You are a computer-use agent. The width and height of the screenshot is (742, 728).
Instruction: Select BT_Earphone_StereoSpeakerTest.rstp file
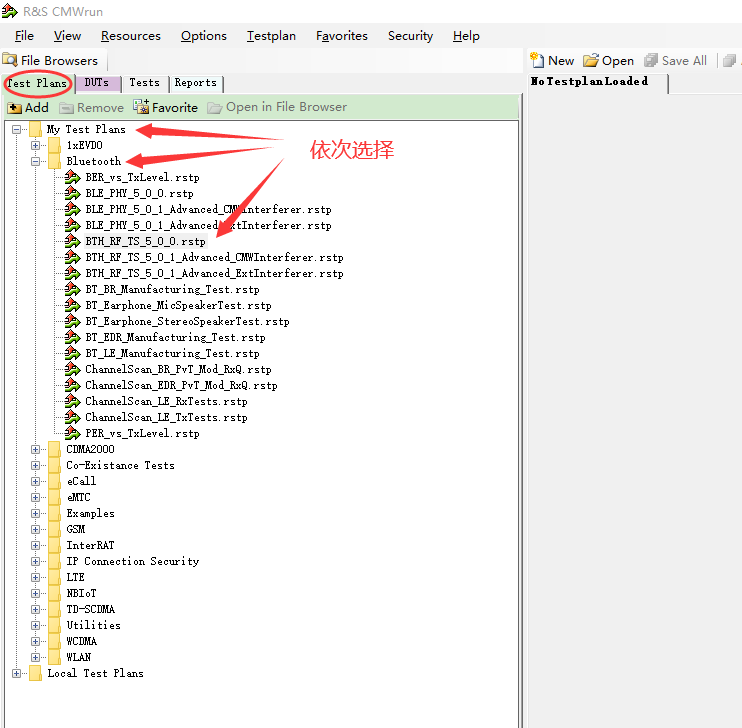pyautogui.click(x=187, y=321)
